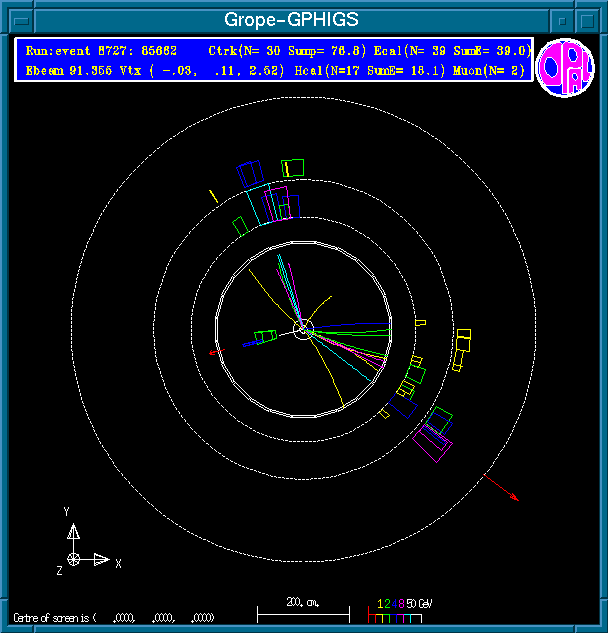The width and height of the screenshot is (608, 633).
Task: Select the red dot left of detector
Action: 212,353
